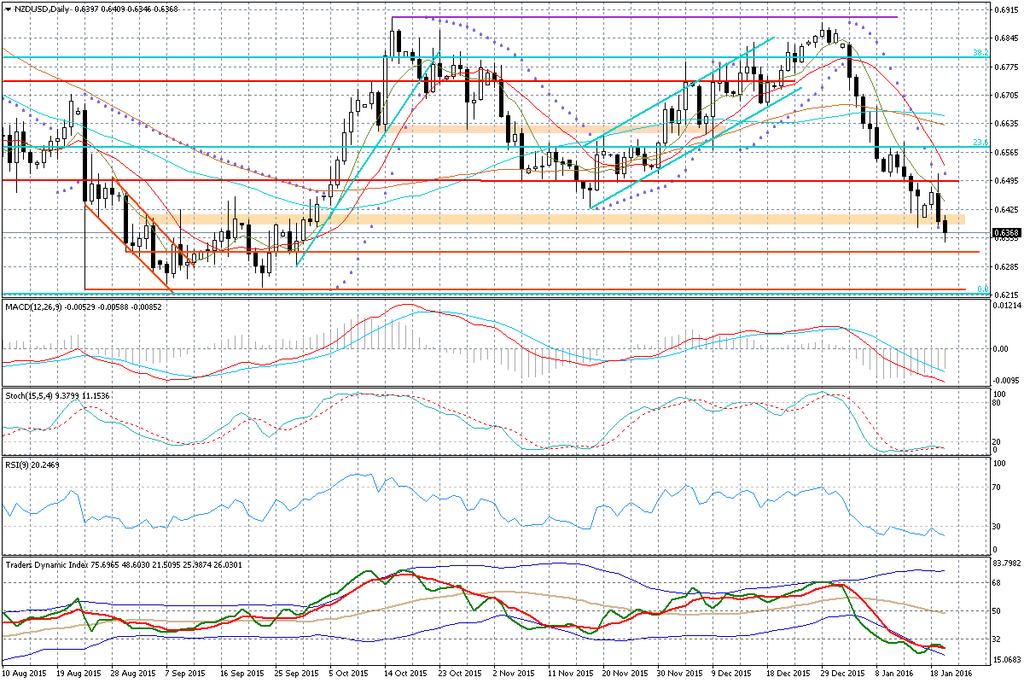Click the 0.6495 price axis value
1024x683 pixels.
click(x=1006, y=181)
